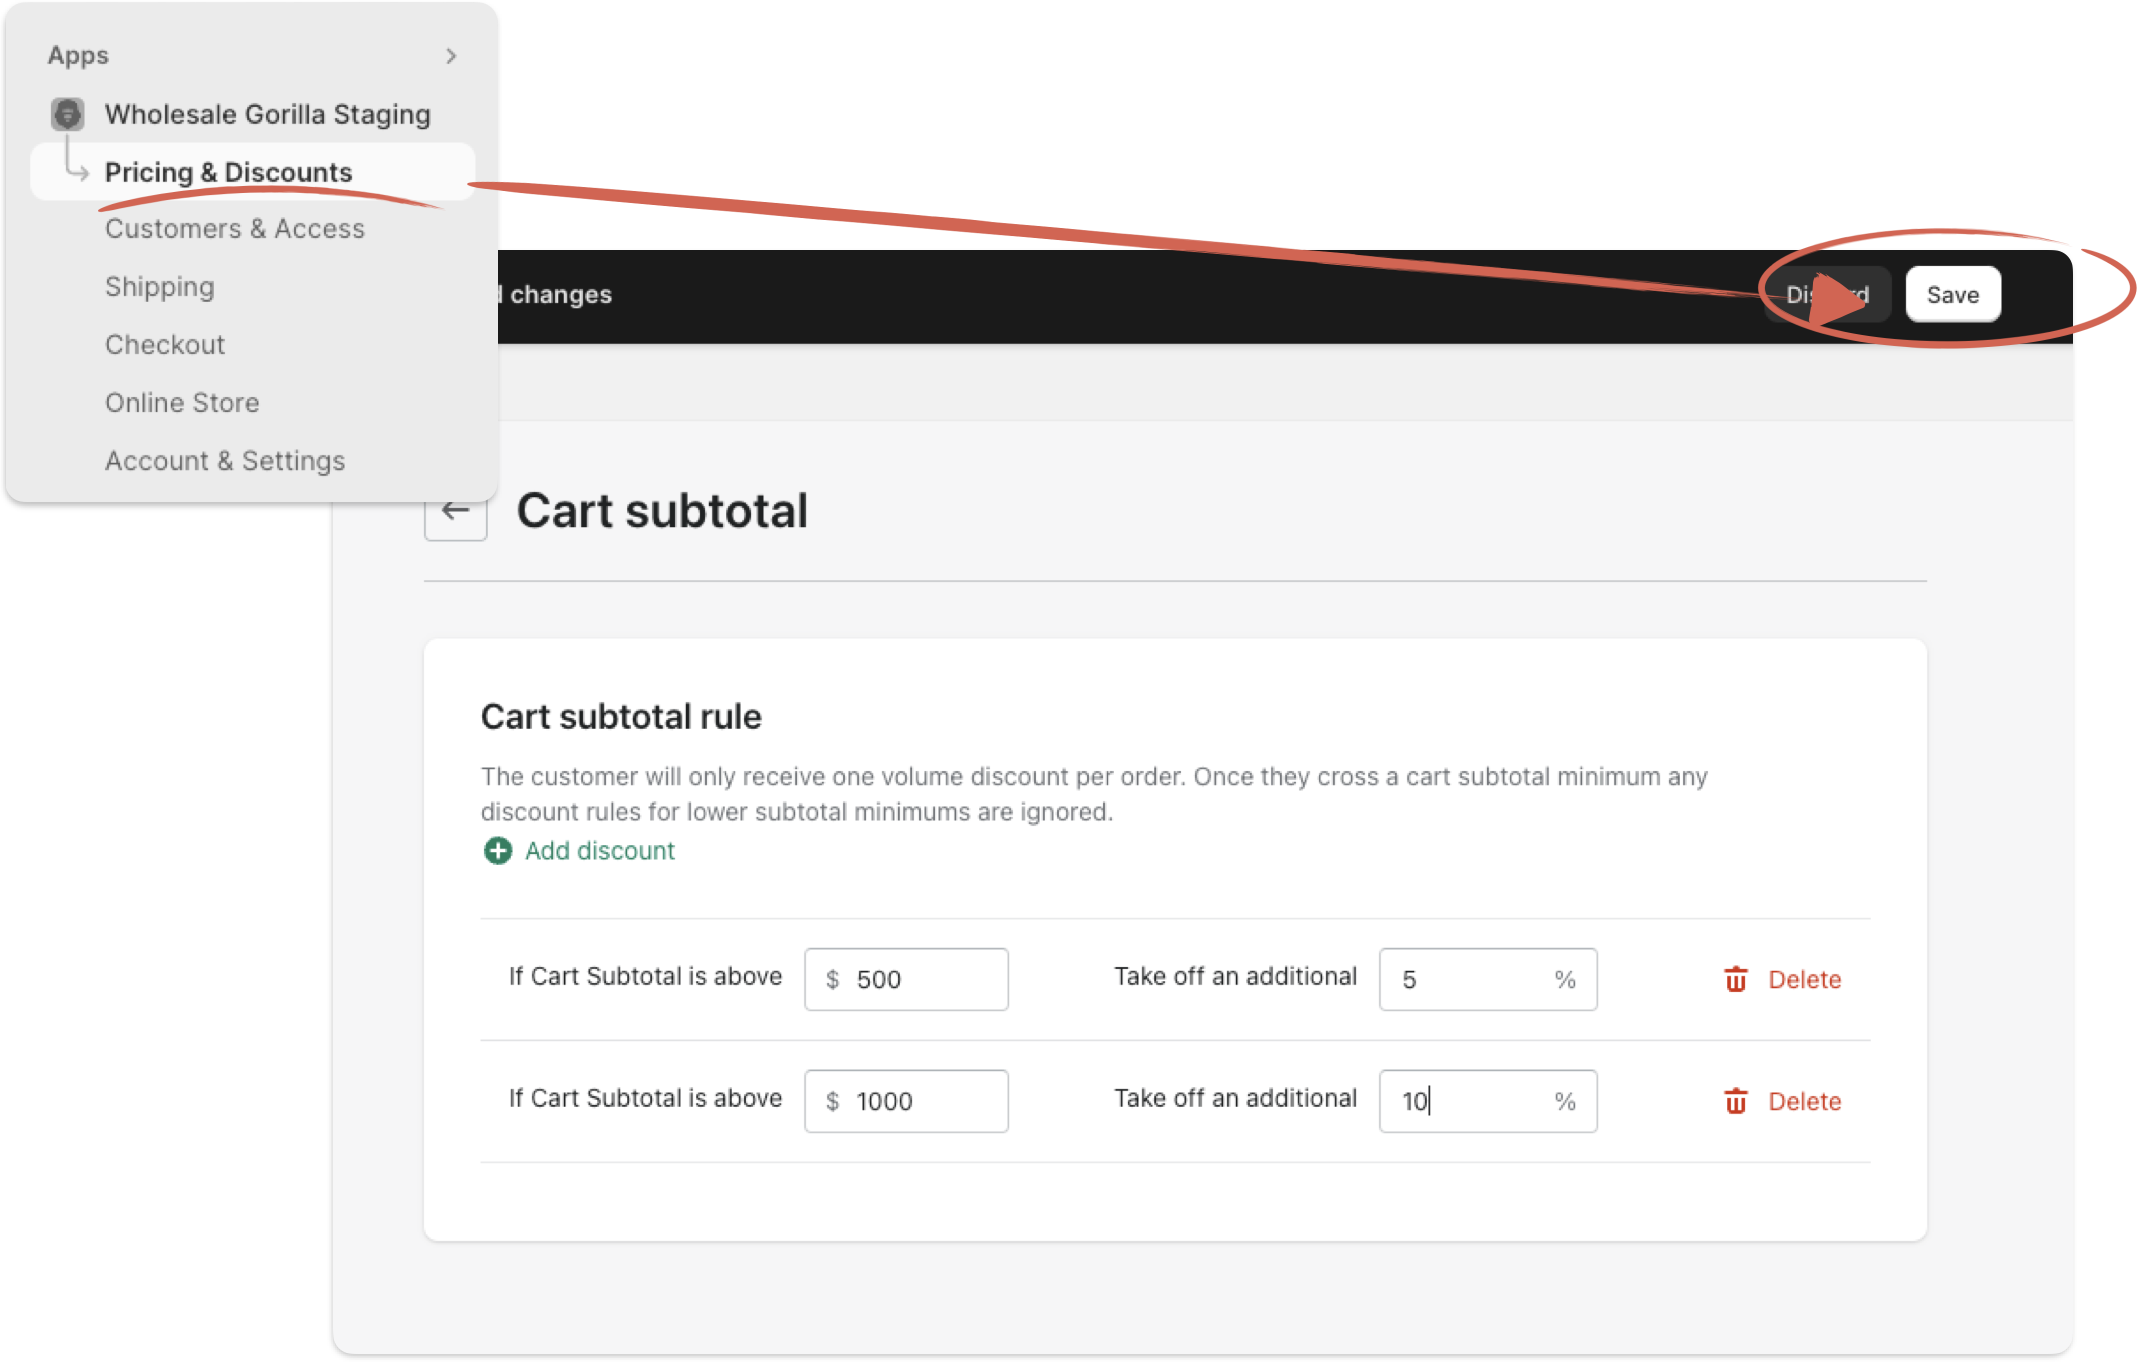Image resolution: width=2140 pixels, height=1364 pixels.
Task: Click the trash icon for the 1000 rule
Action: tap(1736, 1101)
